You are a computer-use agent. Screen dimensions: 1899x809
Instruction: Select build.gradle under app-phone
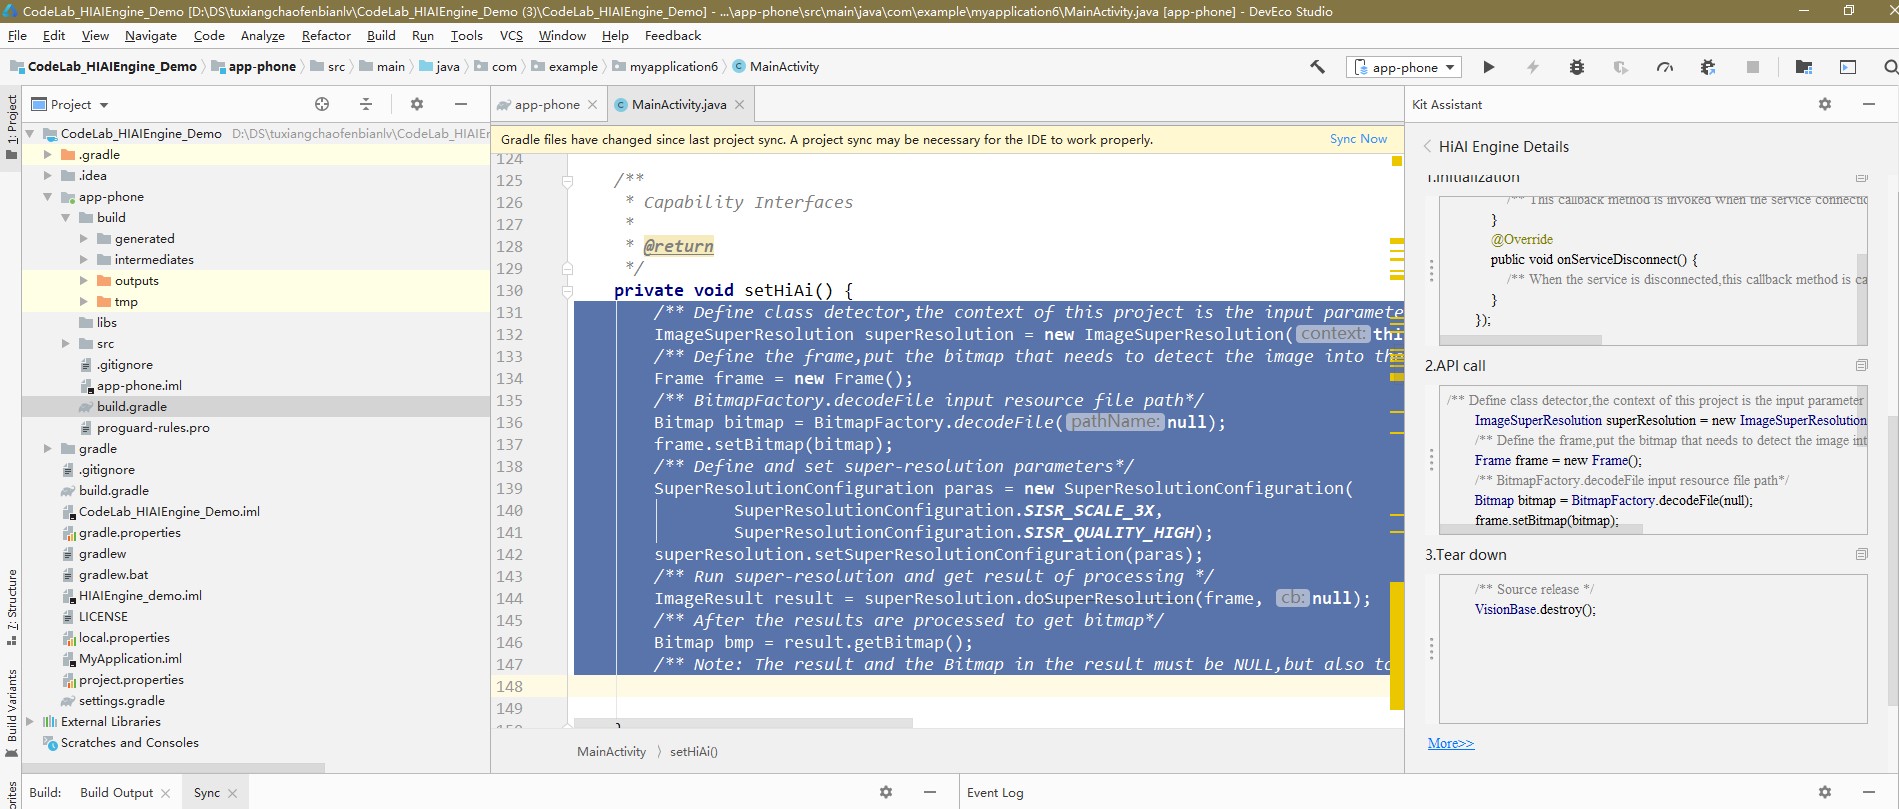point(132,407)
